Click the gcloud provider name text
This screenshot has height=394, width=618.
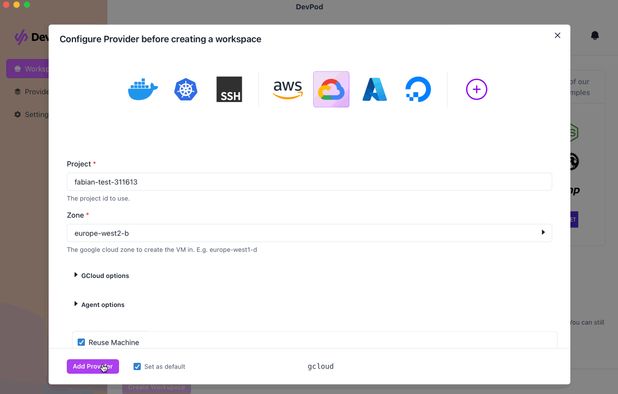click(x=320, y=366)
